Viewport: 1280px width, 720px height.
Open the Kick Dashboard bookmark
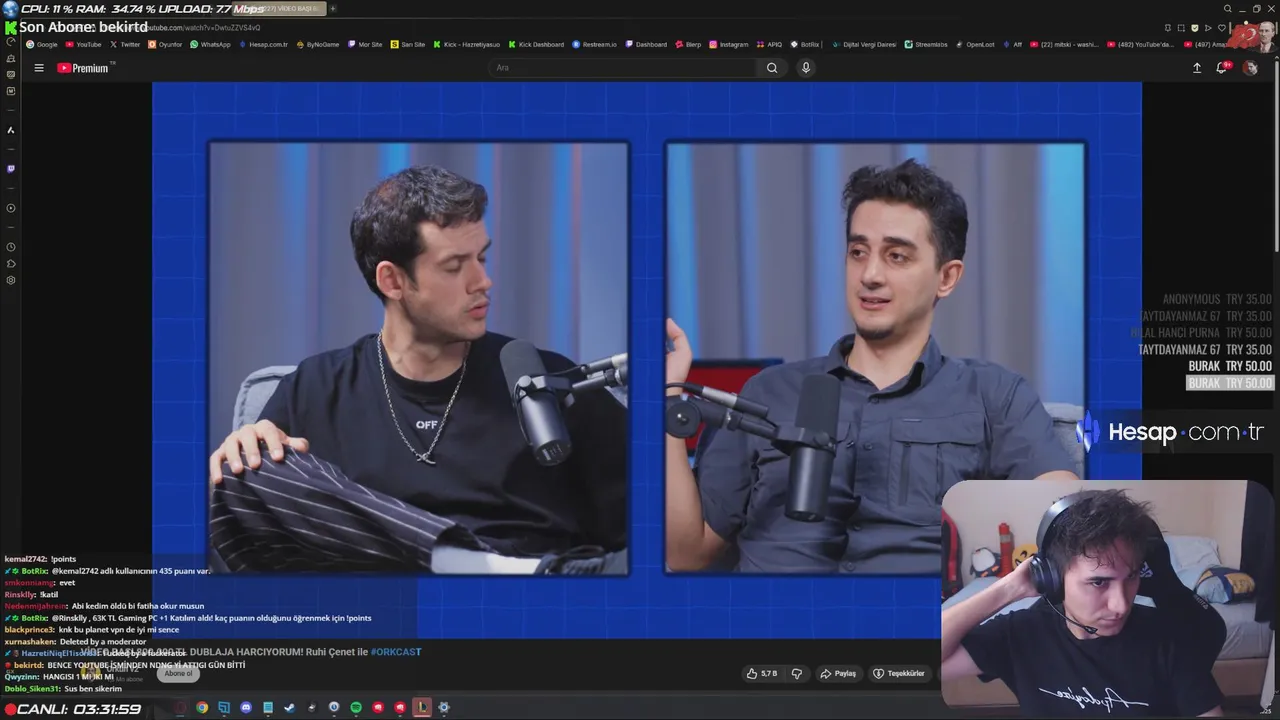[537, 44]
